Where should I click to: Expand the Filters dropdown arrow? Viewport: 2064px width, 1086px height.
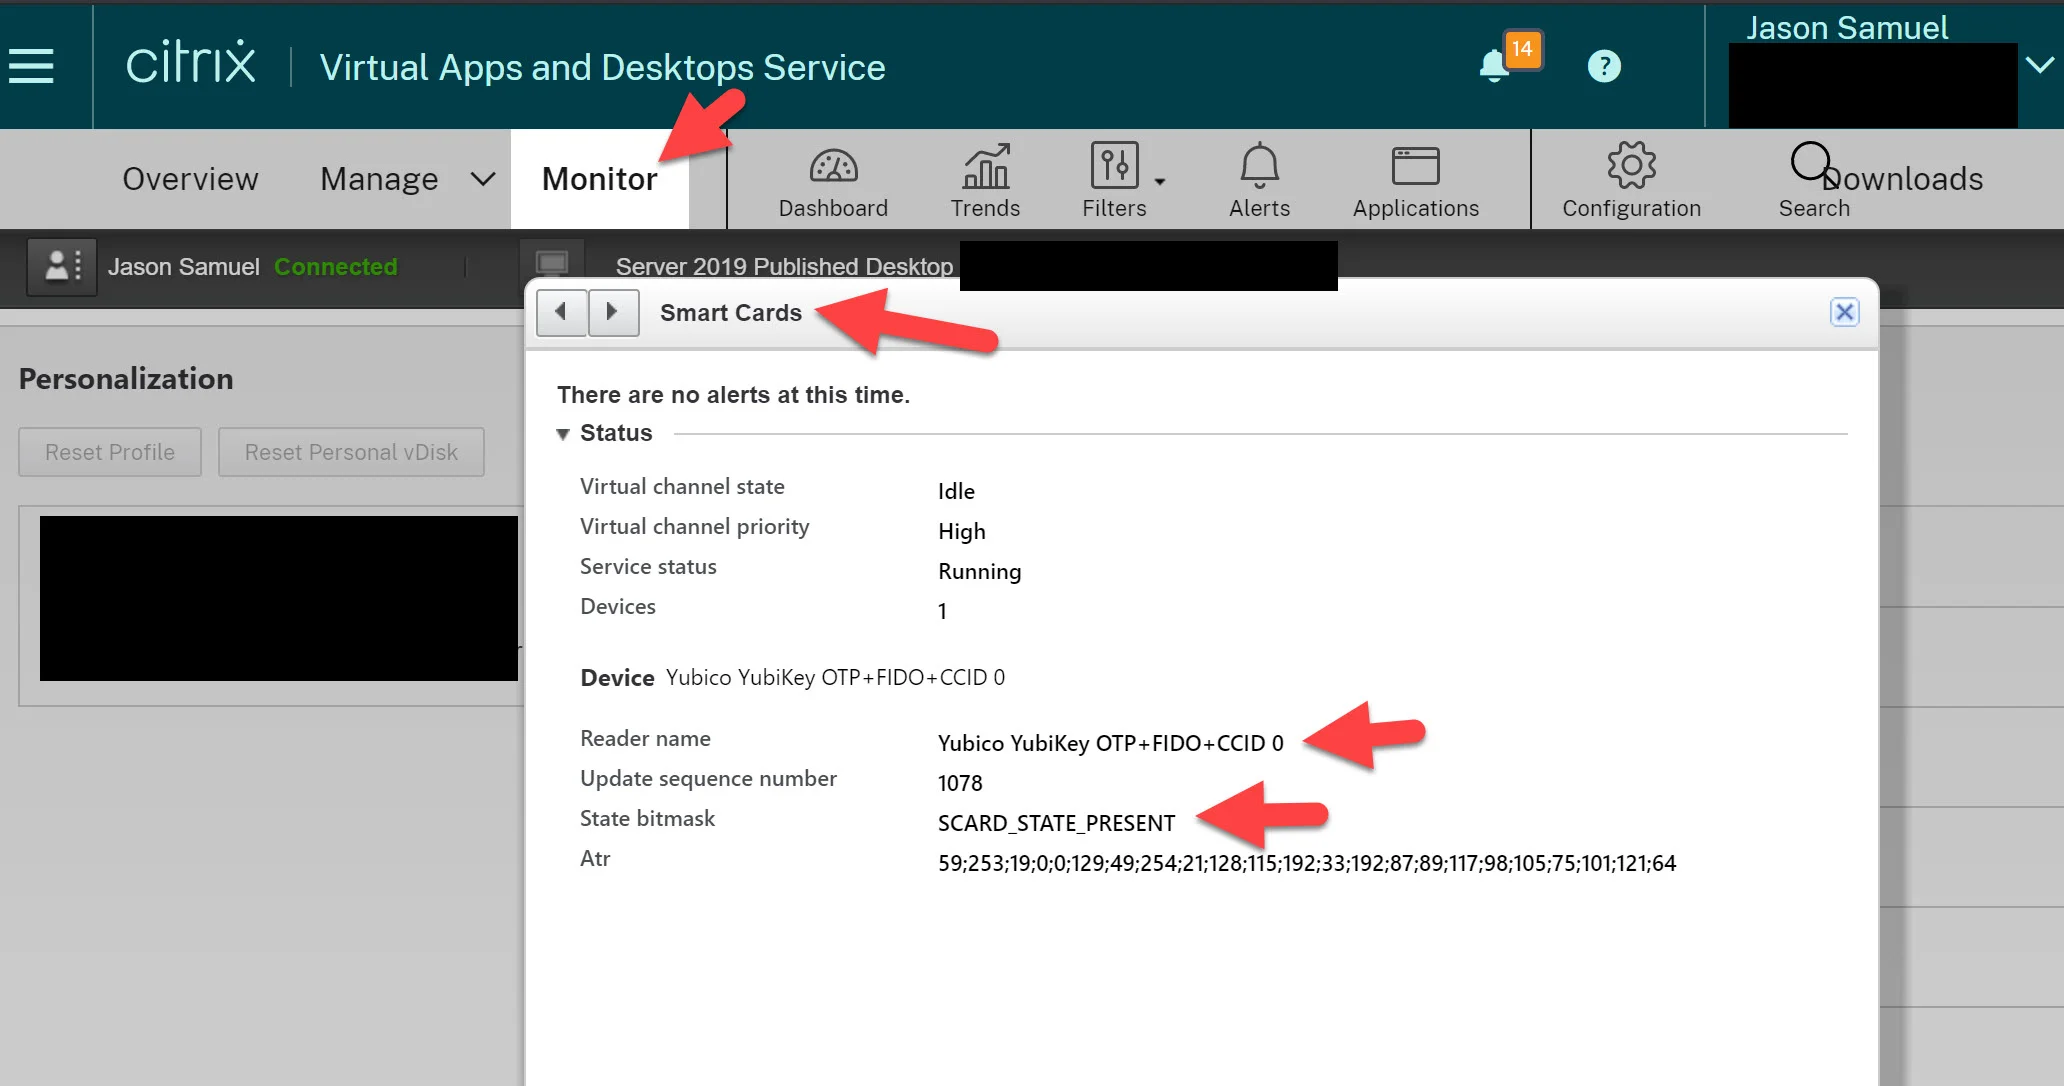click(1160, 181)
